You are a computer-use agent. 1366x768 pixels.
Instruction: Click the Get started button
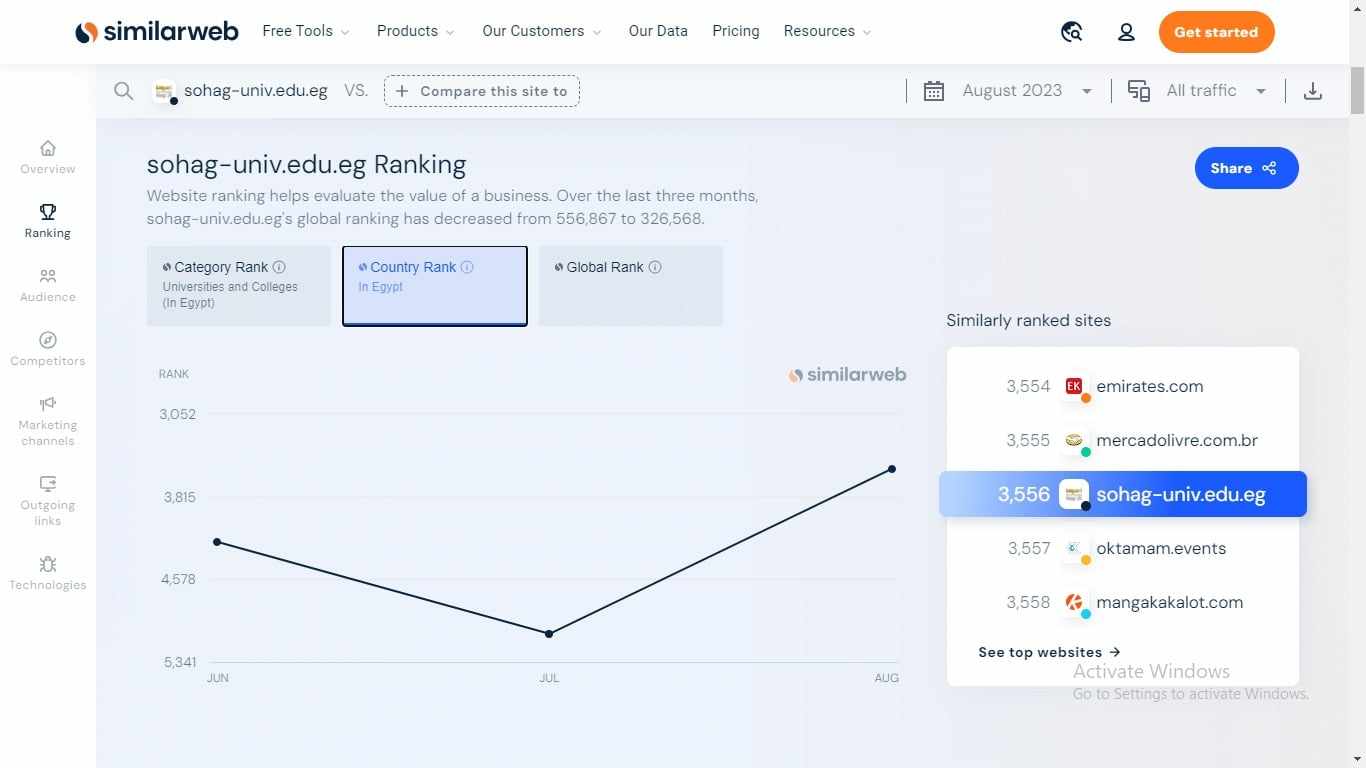point(1216,32)
